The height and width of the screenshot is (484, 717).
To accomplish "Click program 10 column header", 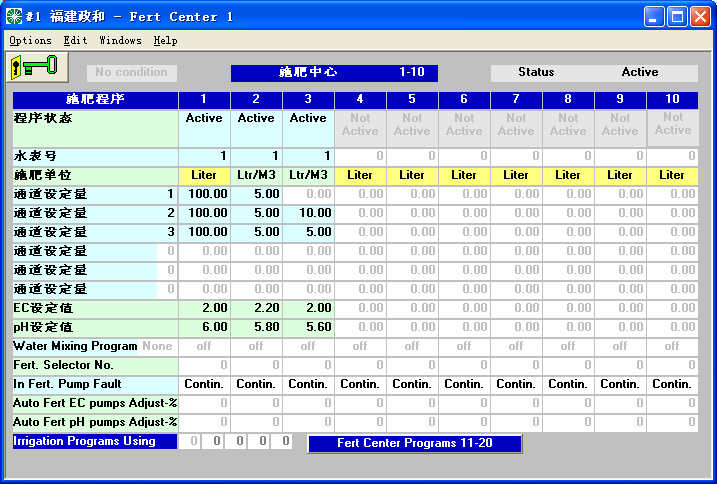I will point(672,99).
